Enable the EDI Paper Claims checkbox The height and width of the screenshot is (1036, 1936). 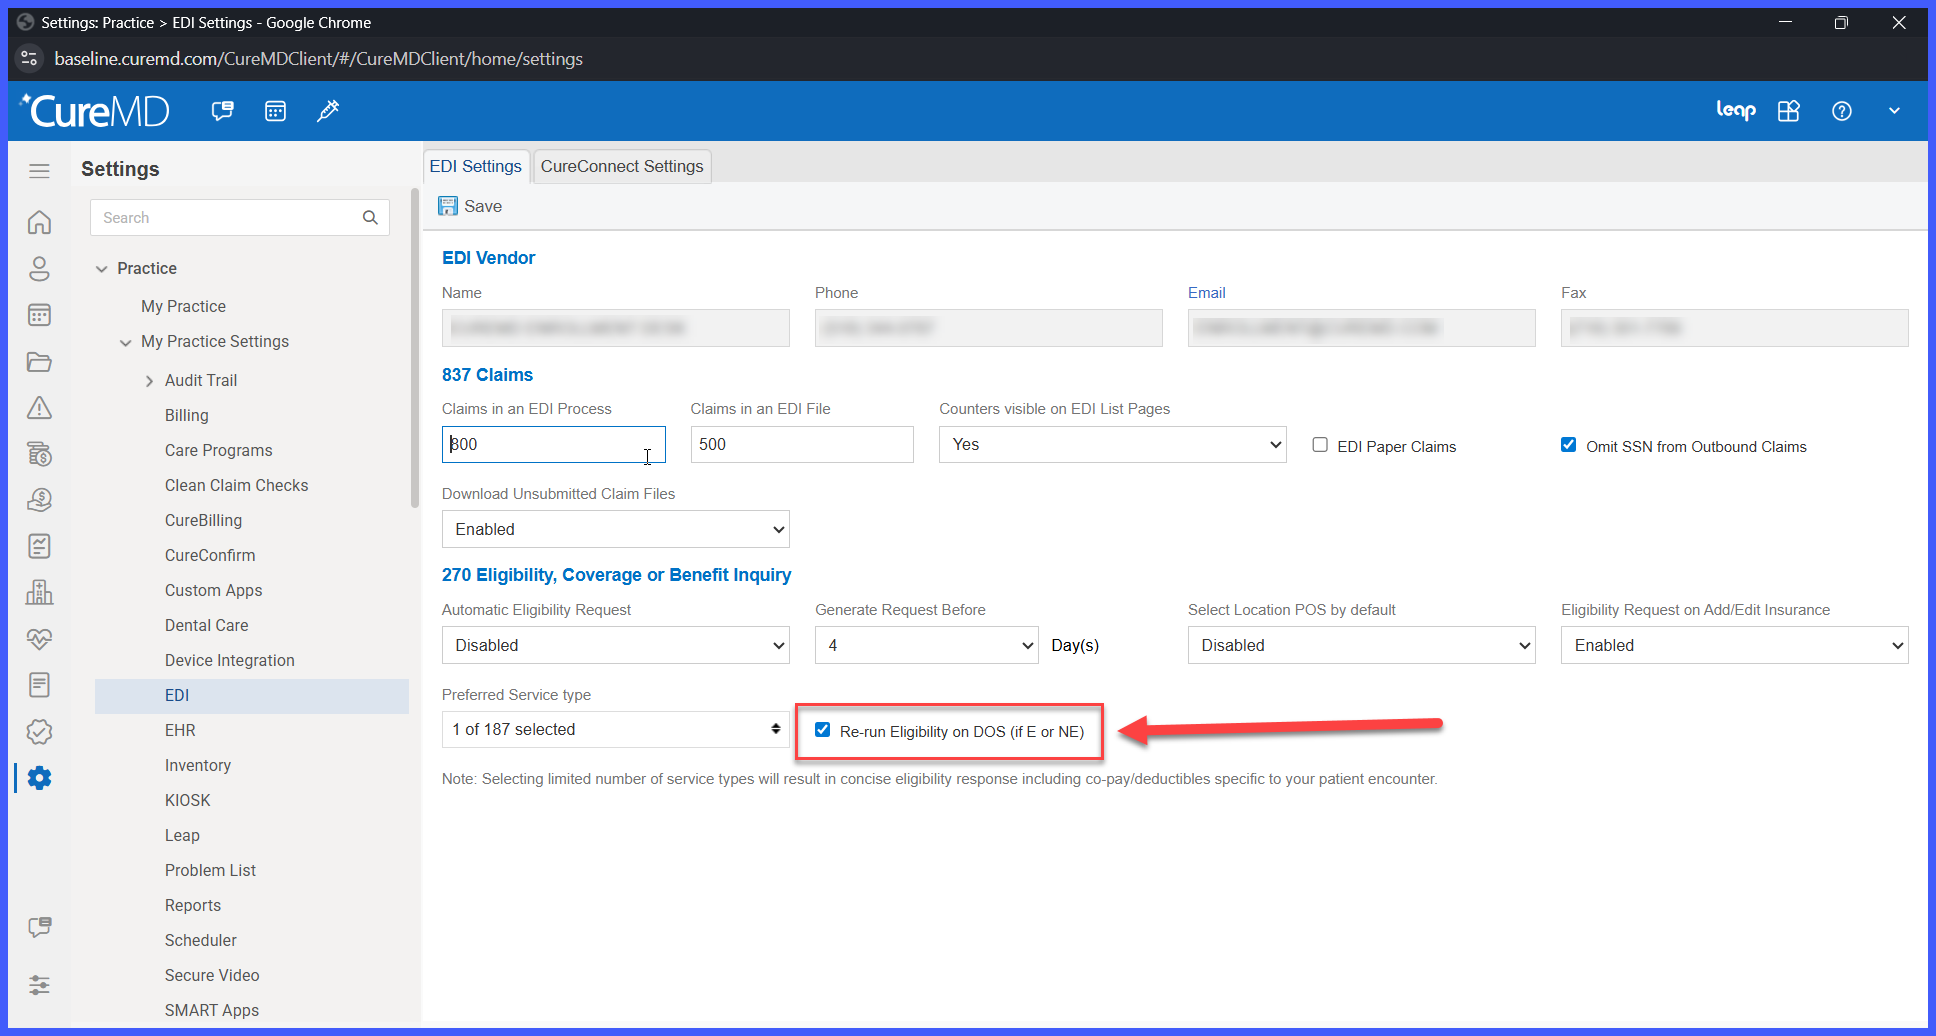coord(1320,445)
